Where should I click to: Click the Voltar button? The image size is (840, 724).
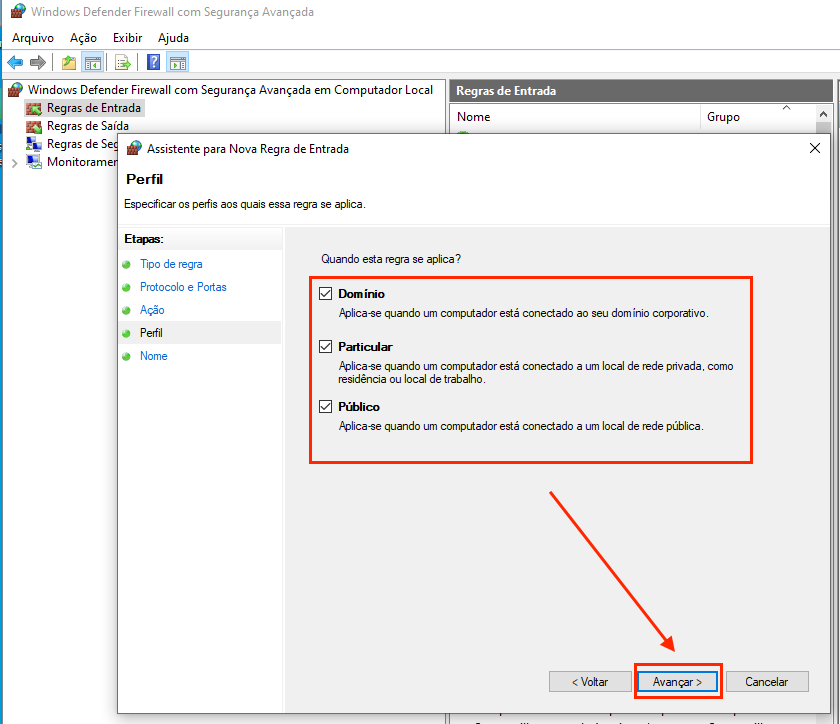[590, 682]
